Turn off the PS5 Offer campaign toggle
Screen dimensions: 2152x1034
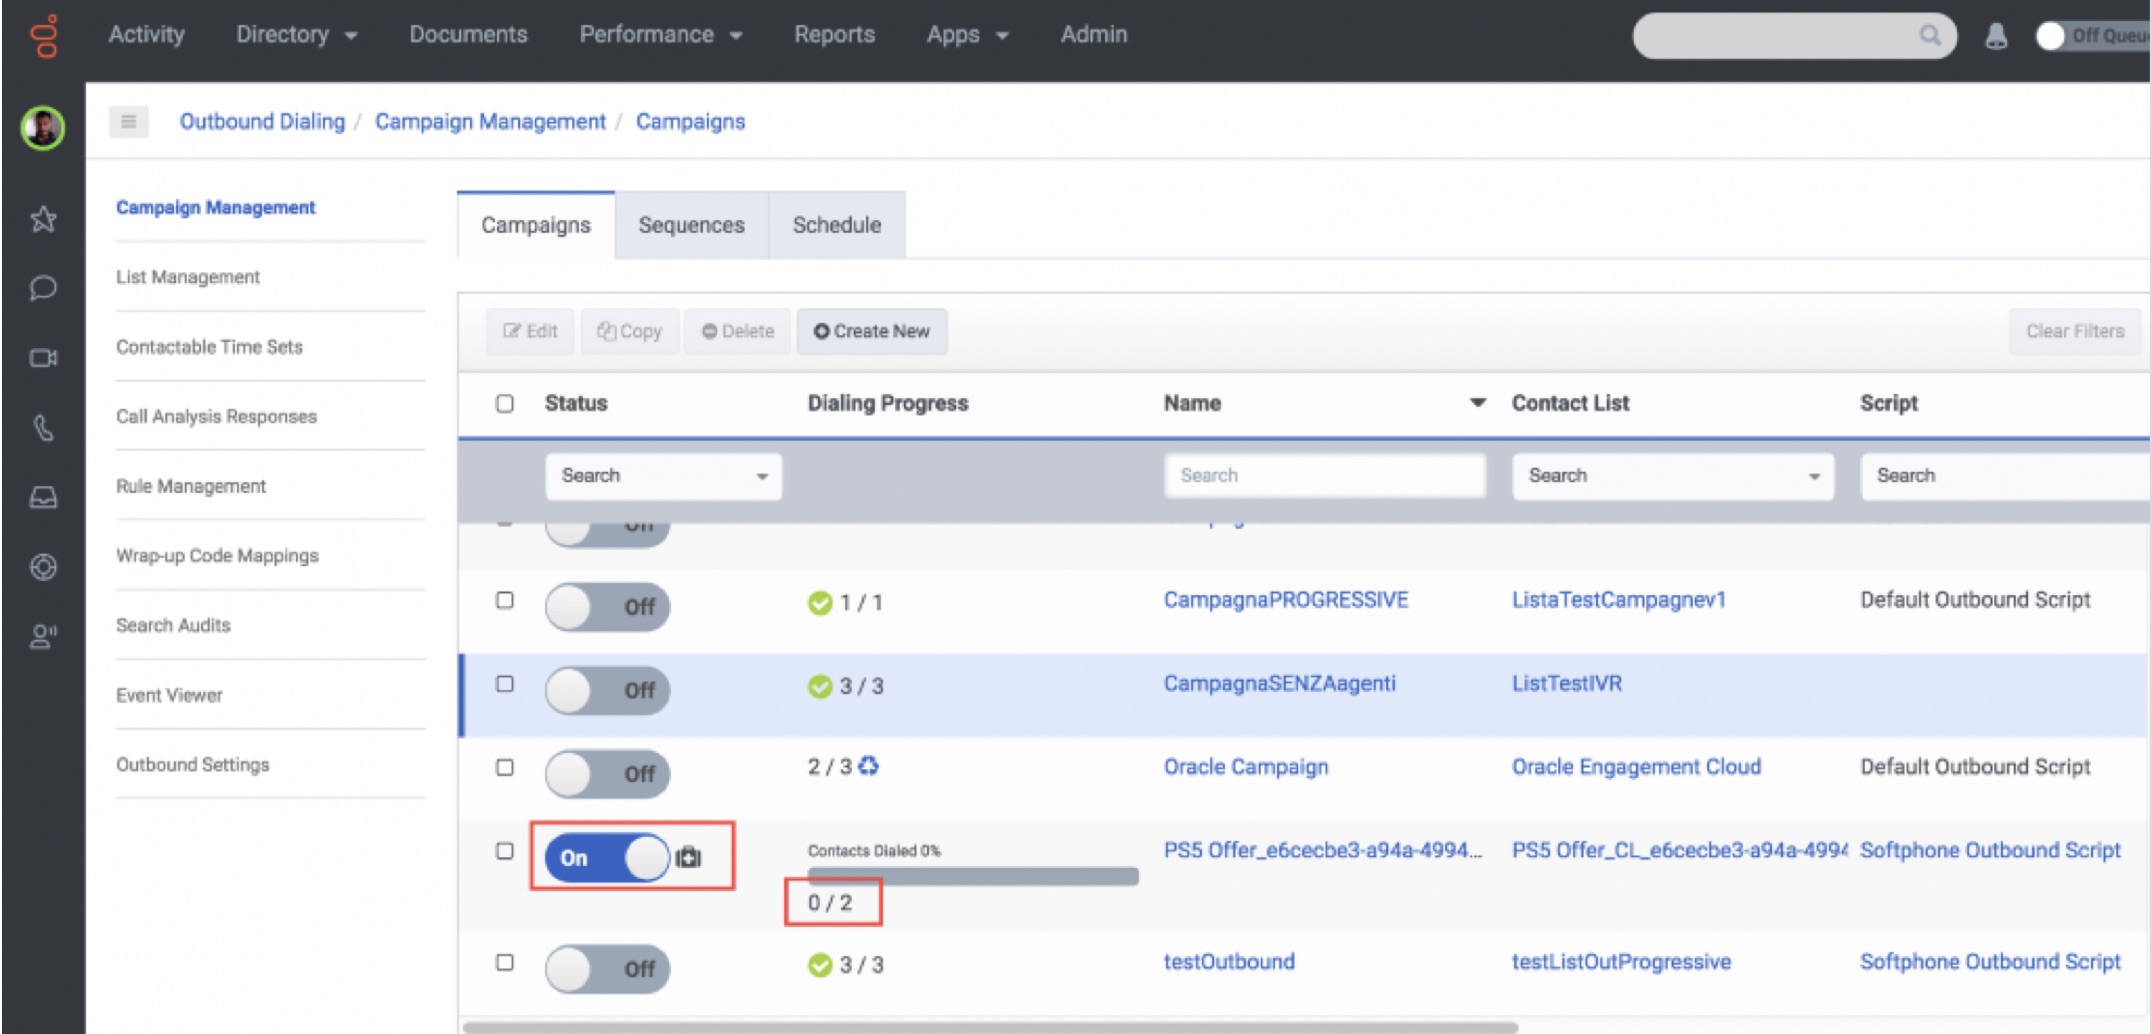607,857
